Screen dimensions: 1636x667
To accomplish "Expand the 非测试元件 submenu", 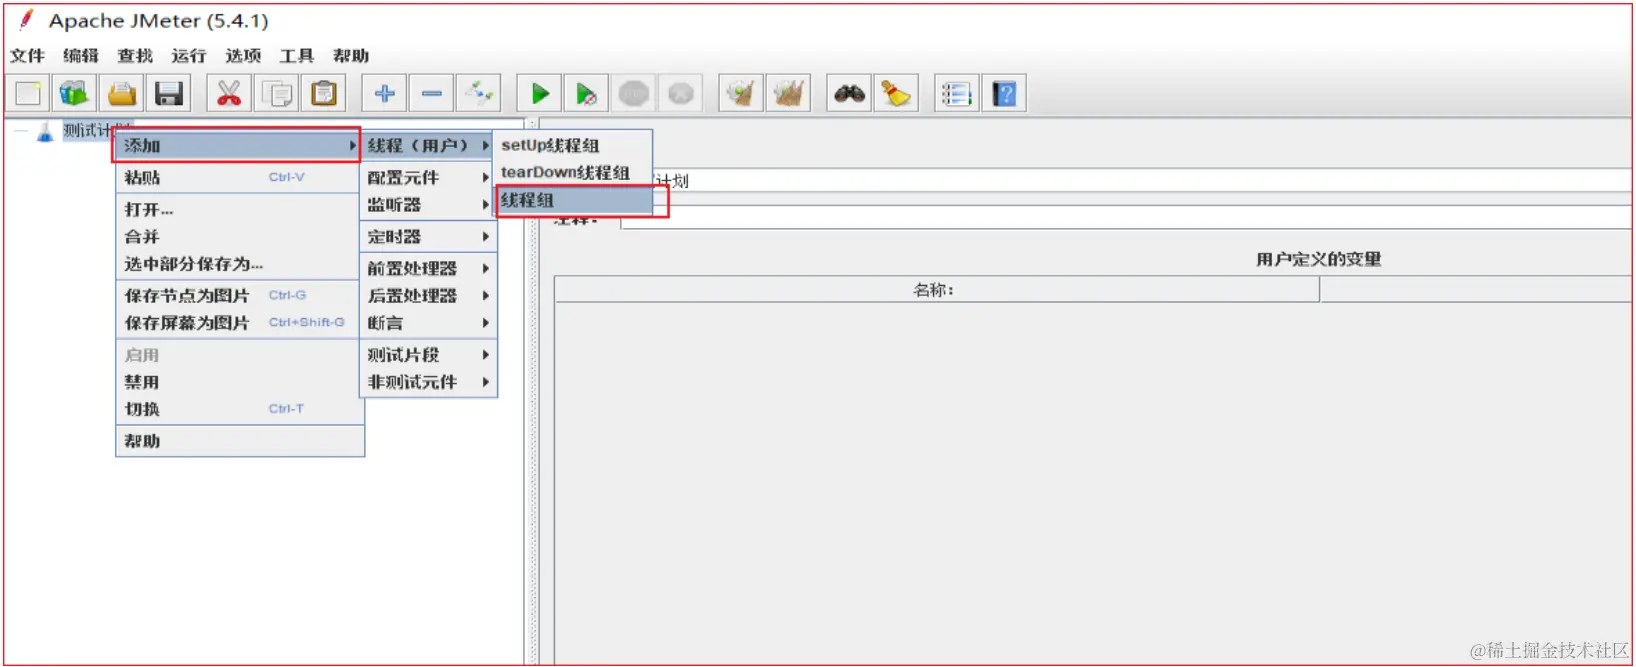I will pos(428,381).
